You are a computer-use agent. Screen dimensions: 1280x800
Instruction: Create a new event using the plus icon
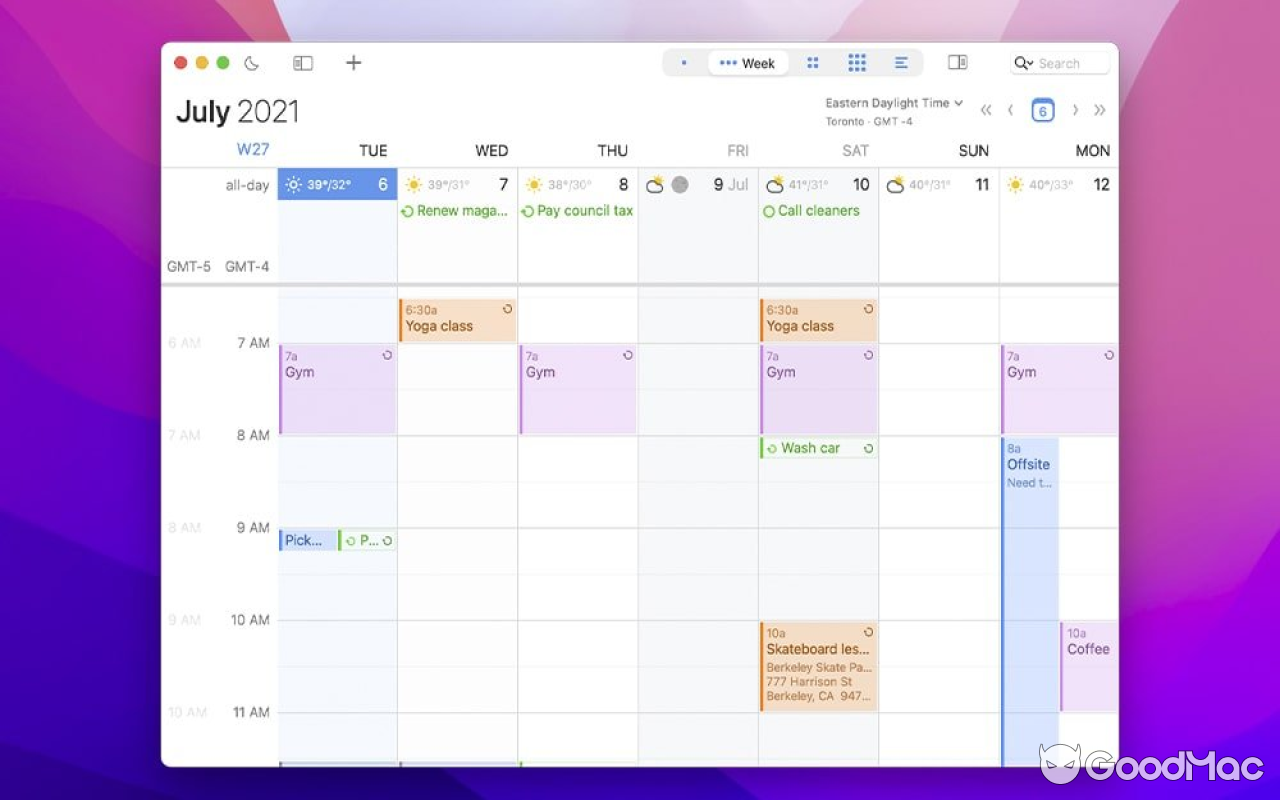353,62
